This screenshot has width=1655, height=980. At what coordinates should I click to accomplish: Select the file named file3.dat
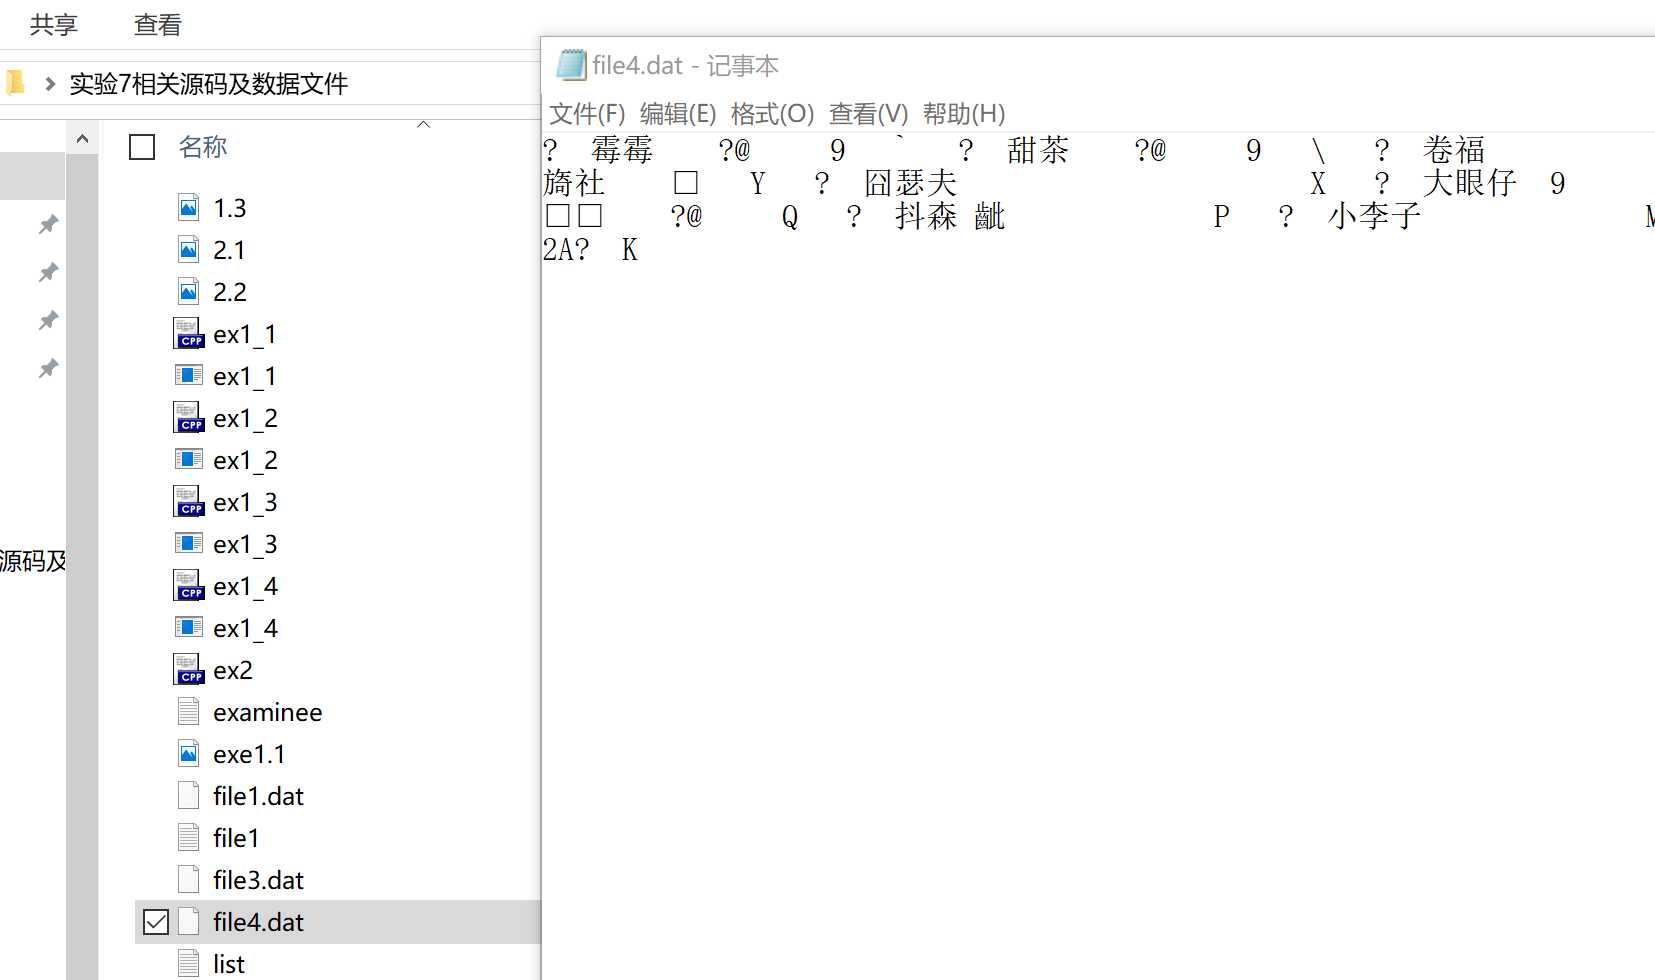(258, 880)
